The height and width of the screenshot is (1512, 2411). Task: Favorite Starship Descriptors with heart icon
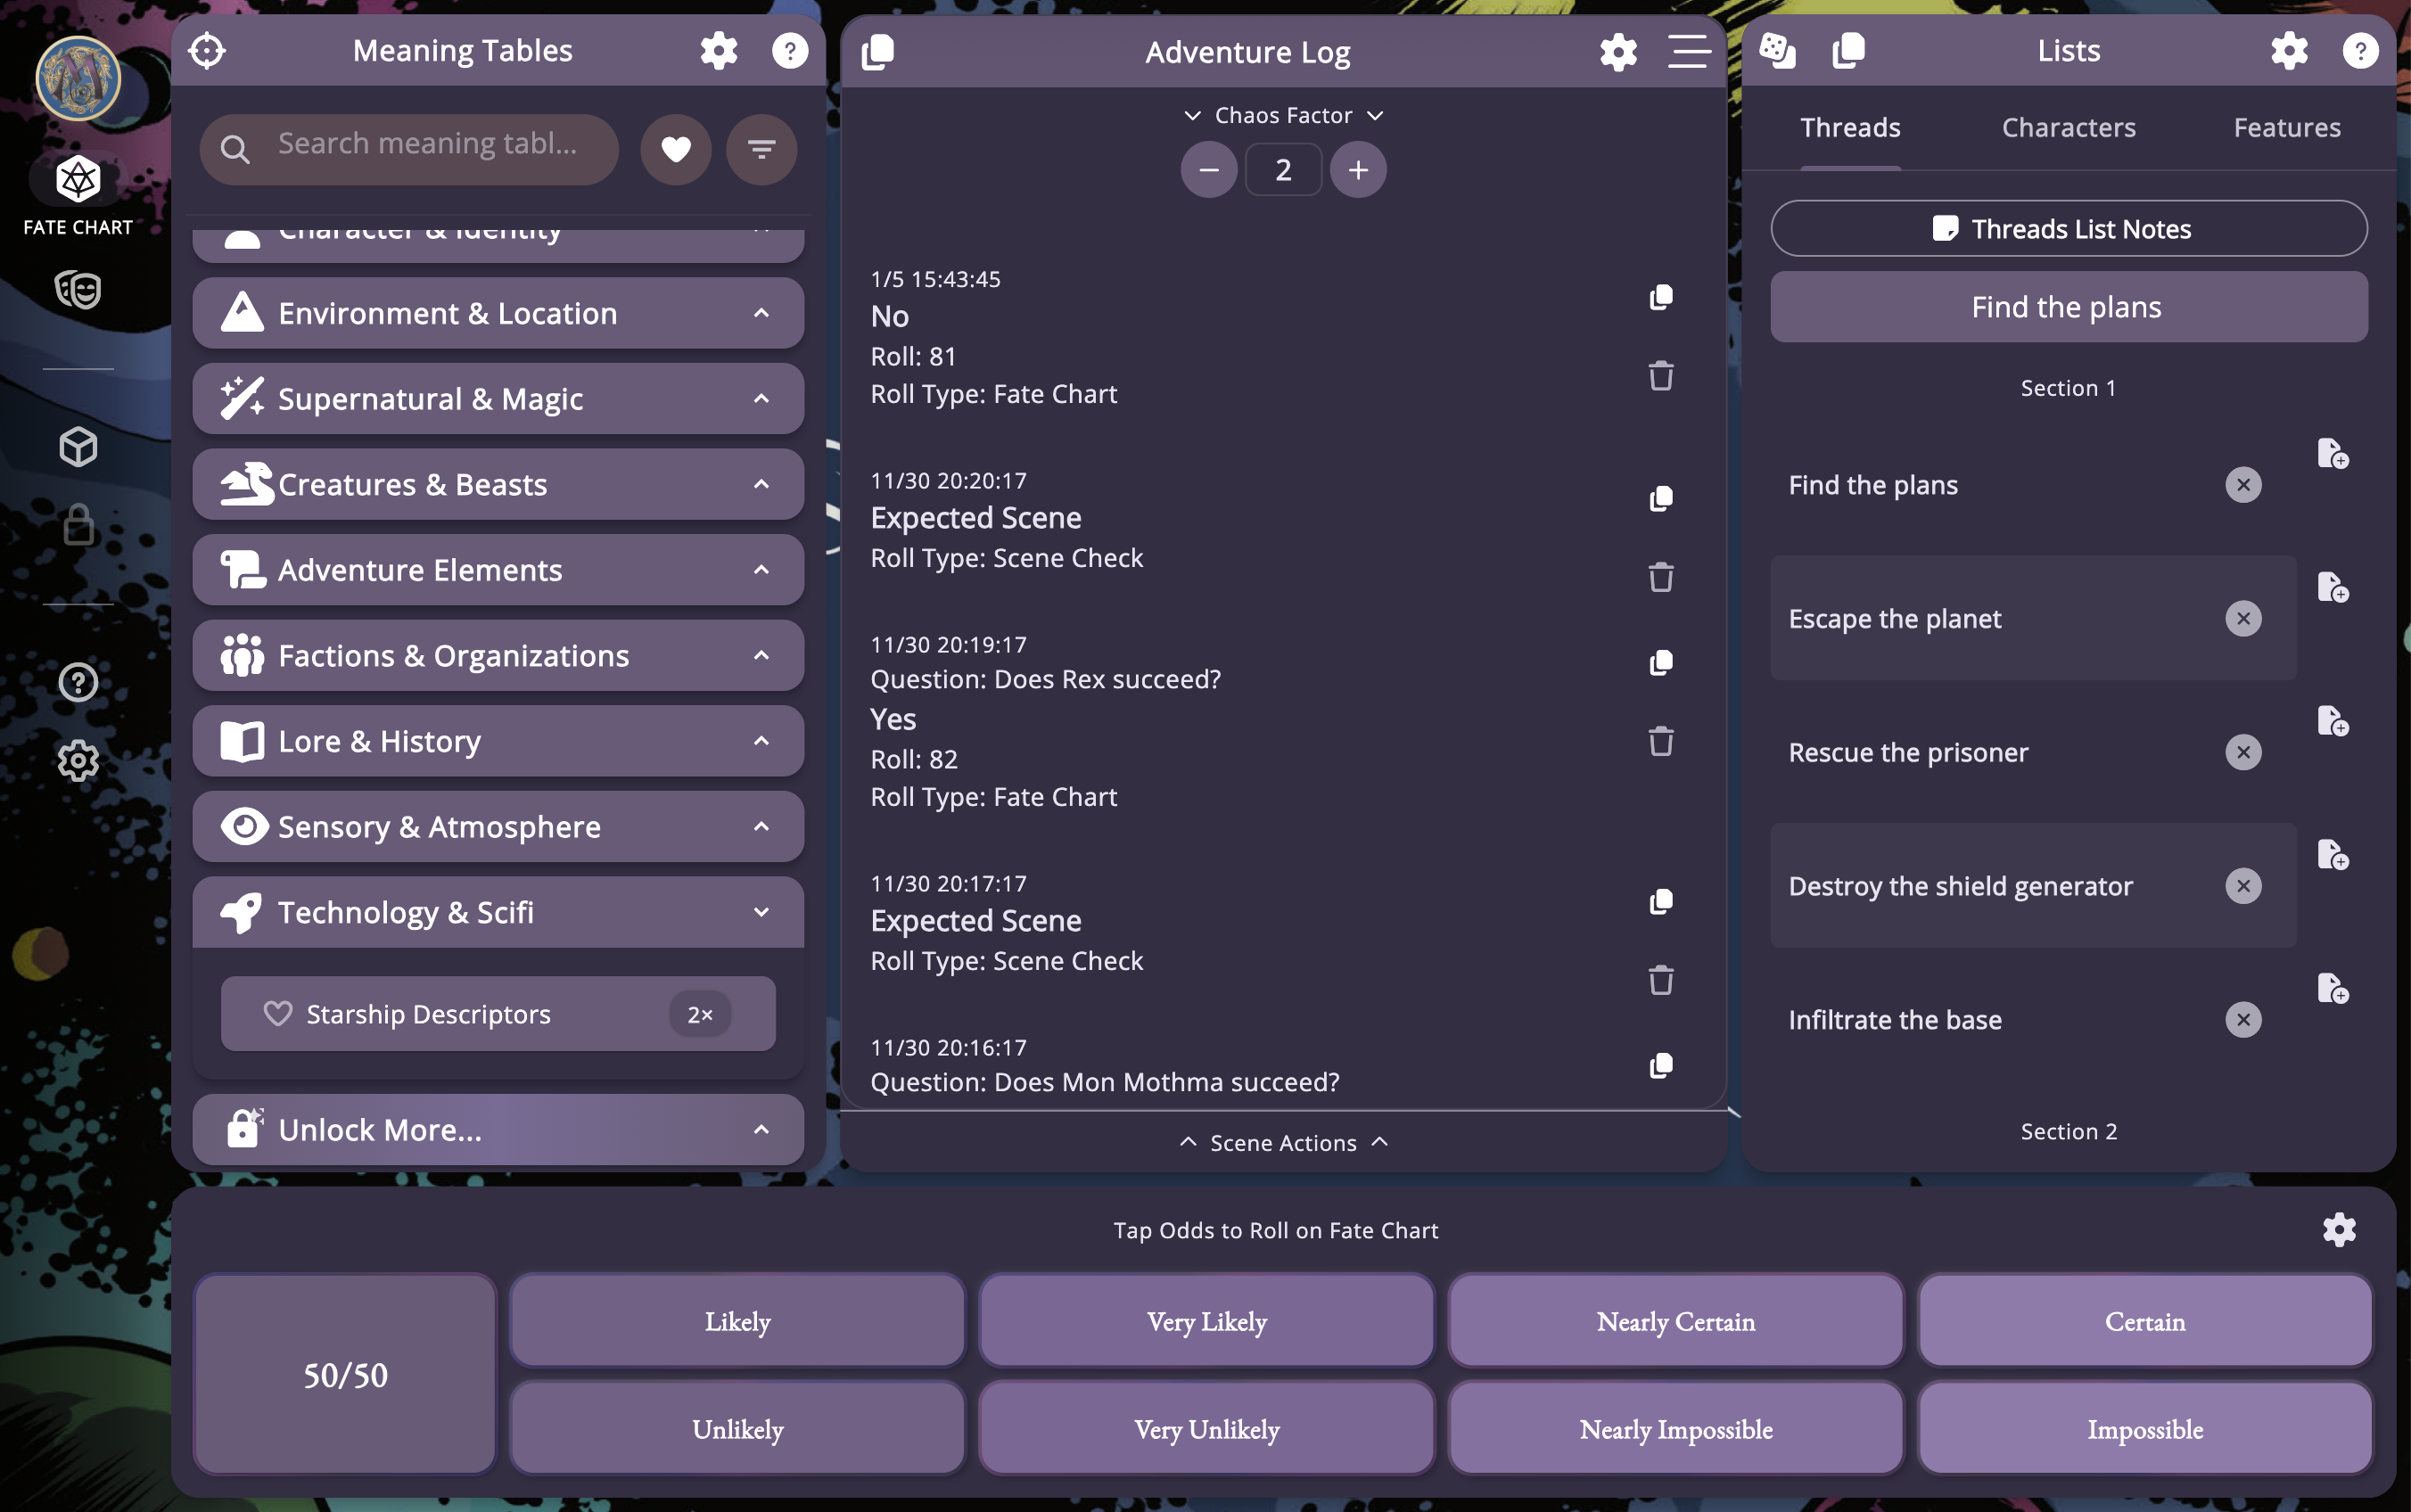tap(277, 1014)
